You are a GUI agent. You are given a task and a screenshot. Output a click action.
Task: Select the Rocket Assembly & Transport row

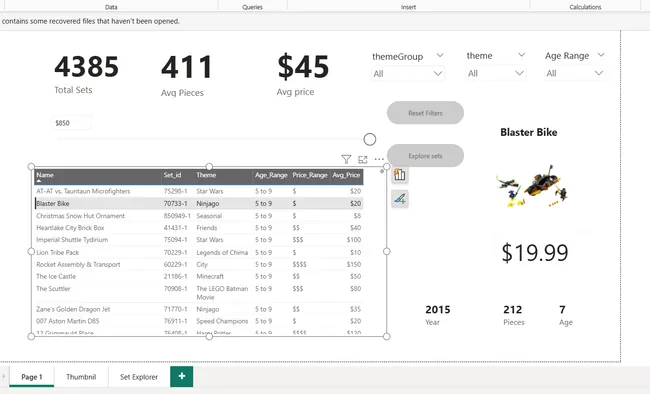point(199,264)
